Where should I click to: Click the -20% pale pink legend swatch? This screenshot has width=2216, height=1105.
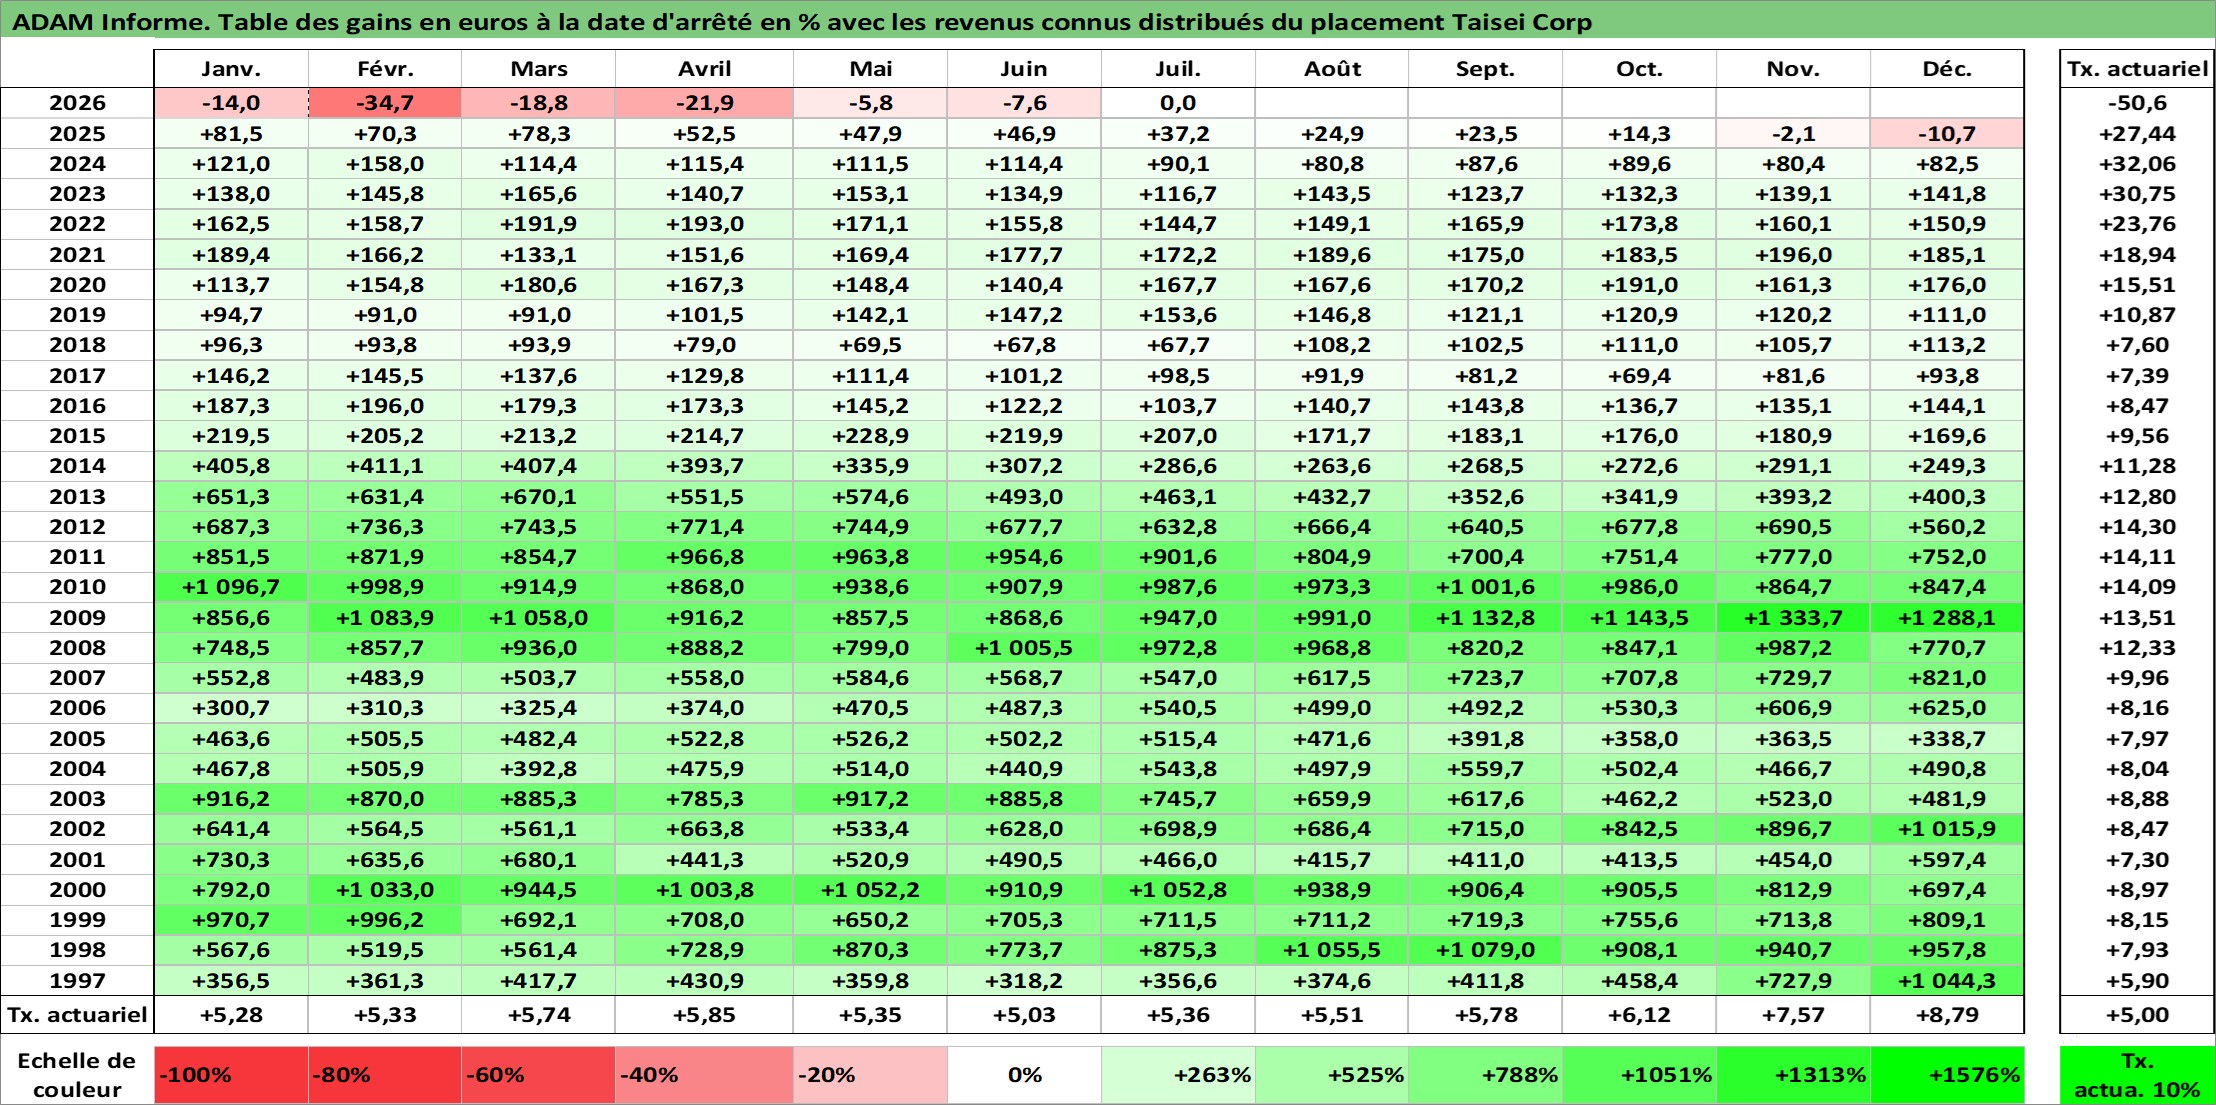(870, 1075)
